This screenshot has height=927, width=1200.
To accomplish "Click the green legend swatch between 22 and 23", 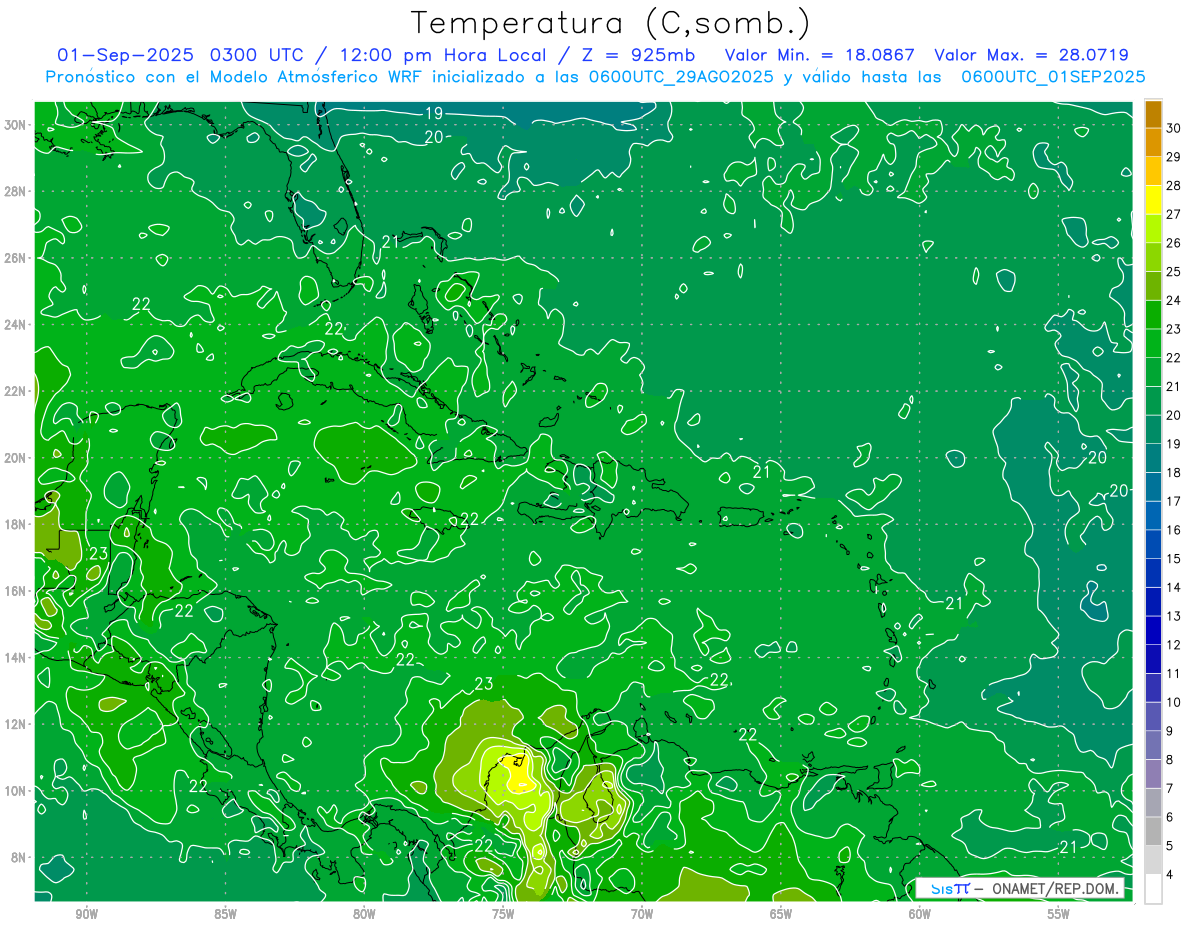I will point(1153,343).
